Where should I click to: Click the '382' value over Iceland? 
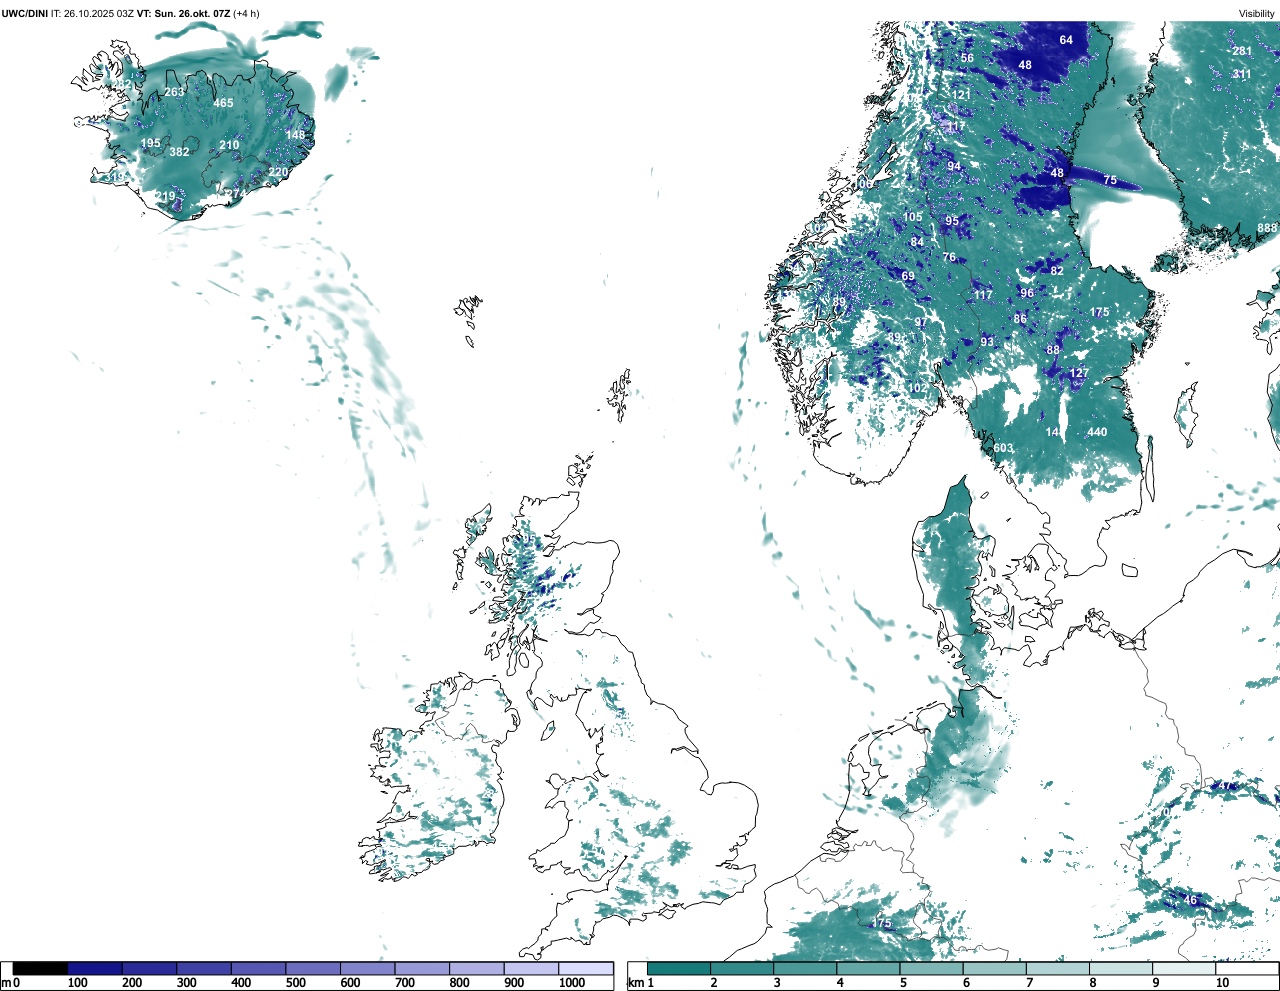(179, 152)
